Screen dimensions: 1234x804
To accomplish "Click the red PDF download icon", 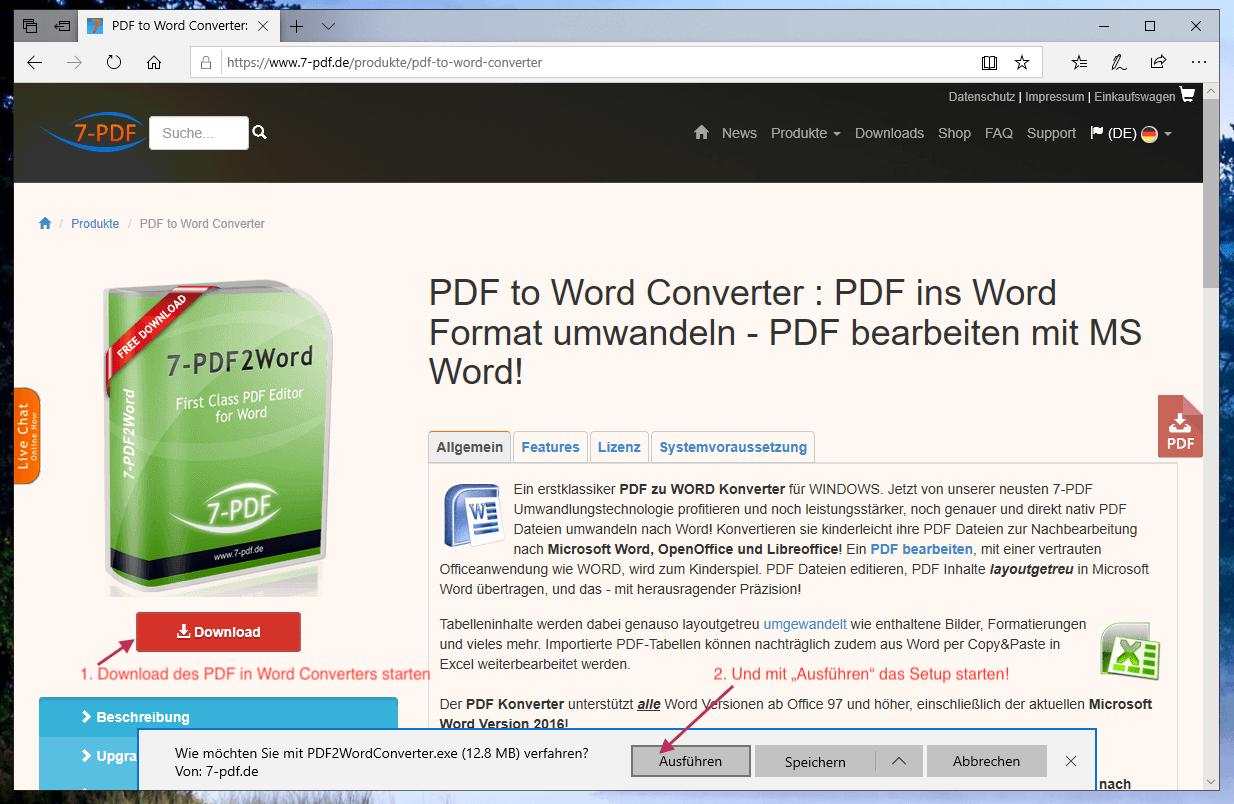I will pos(1180,426).
